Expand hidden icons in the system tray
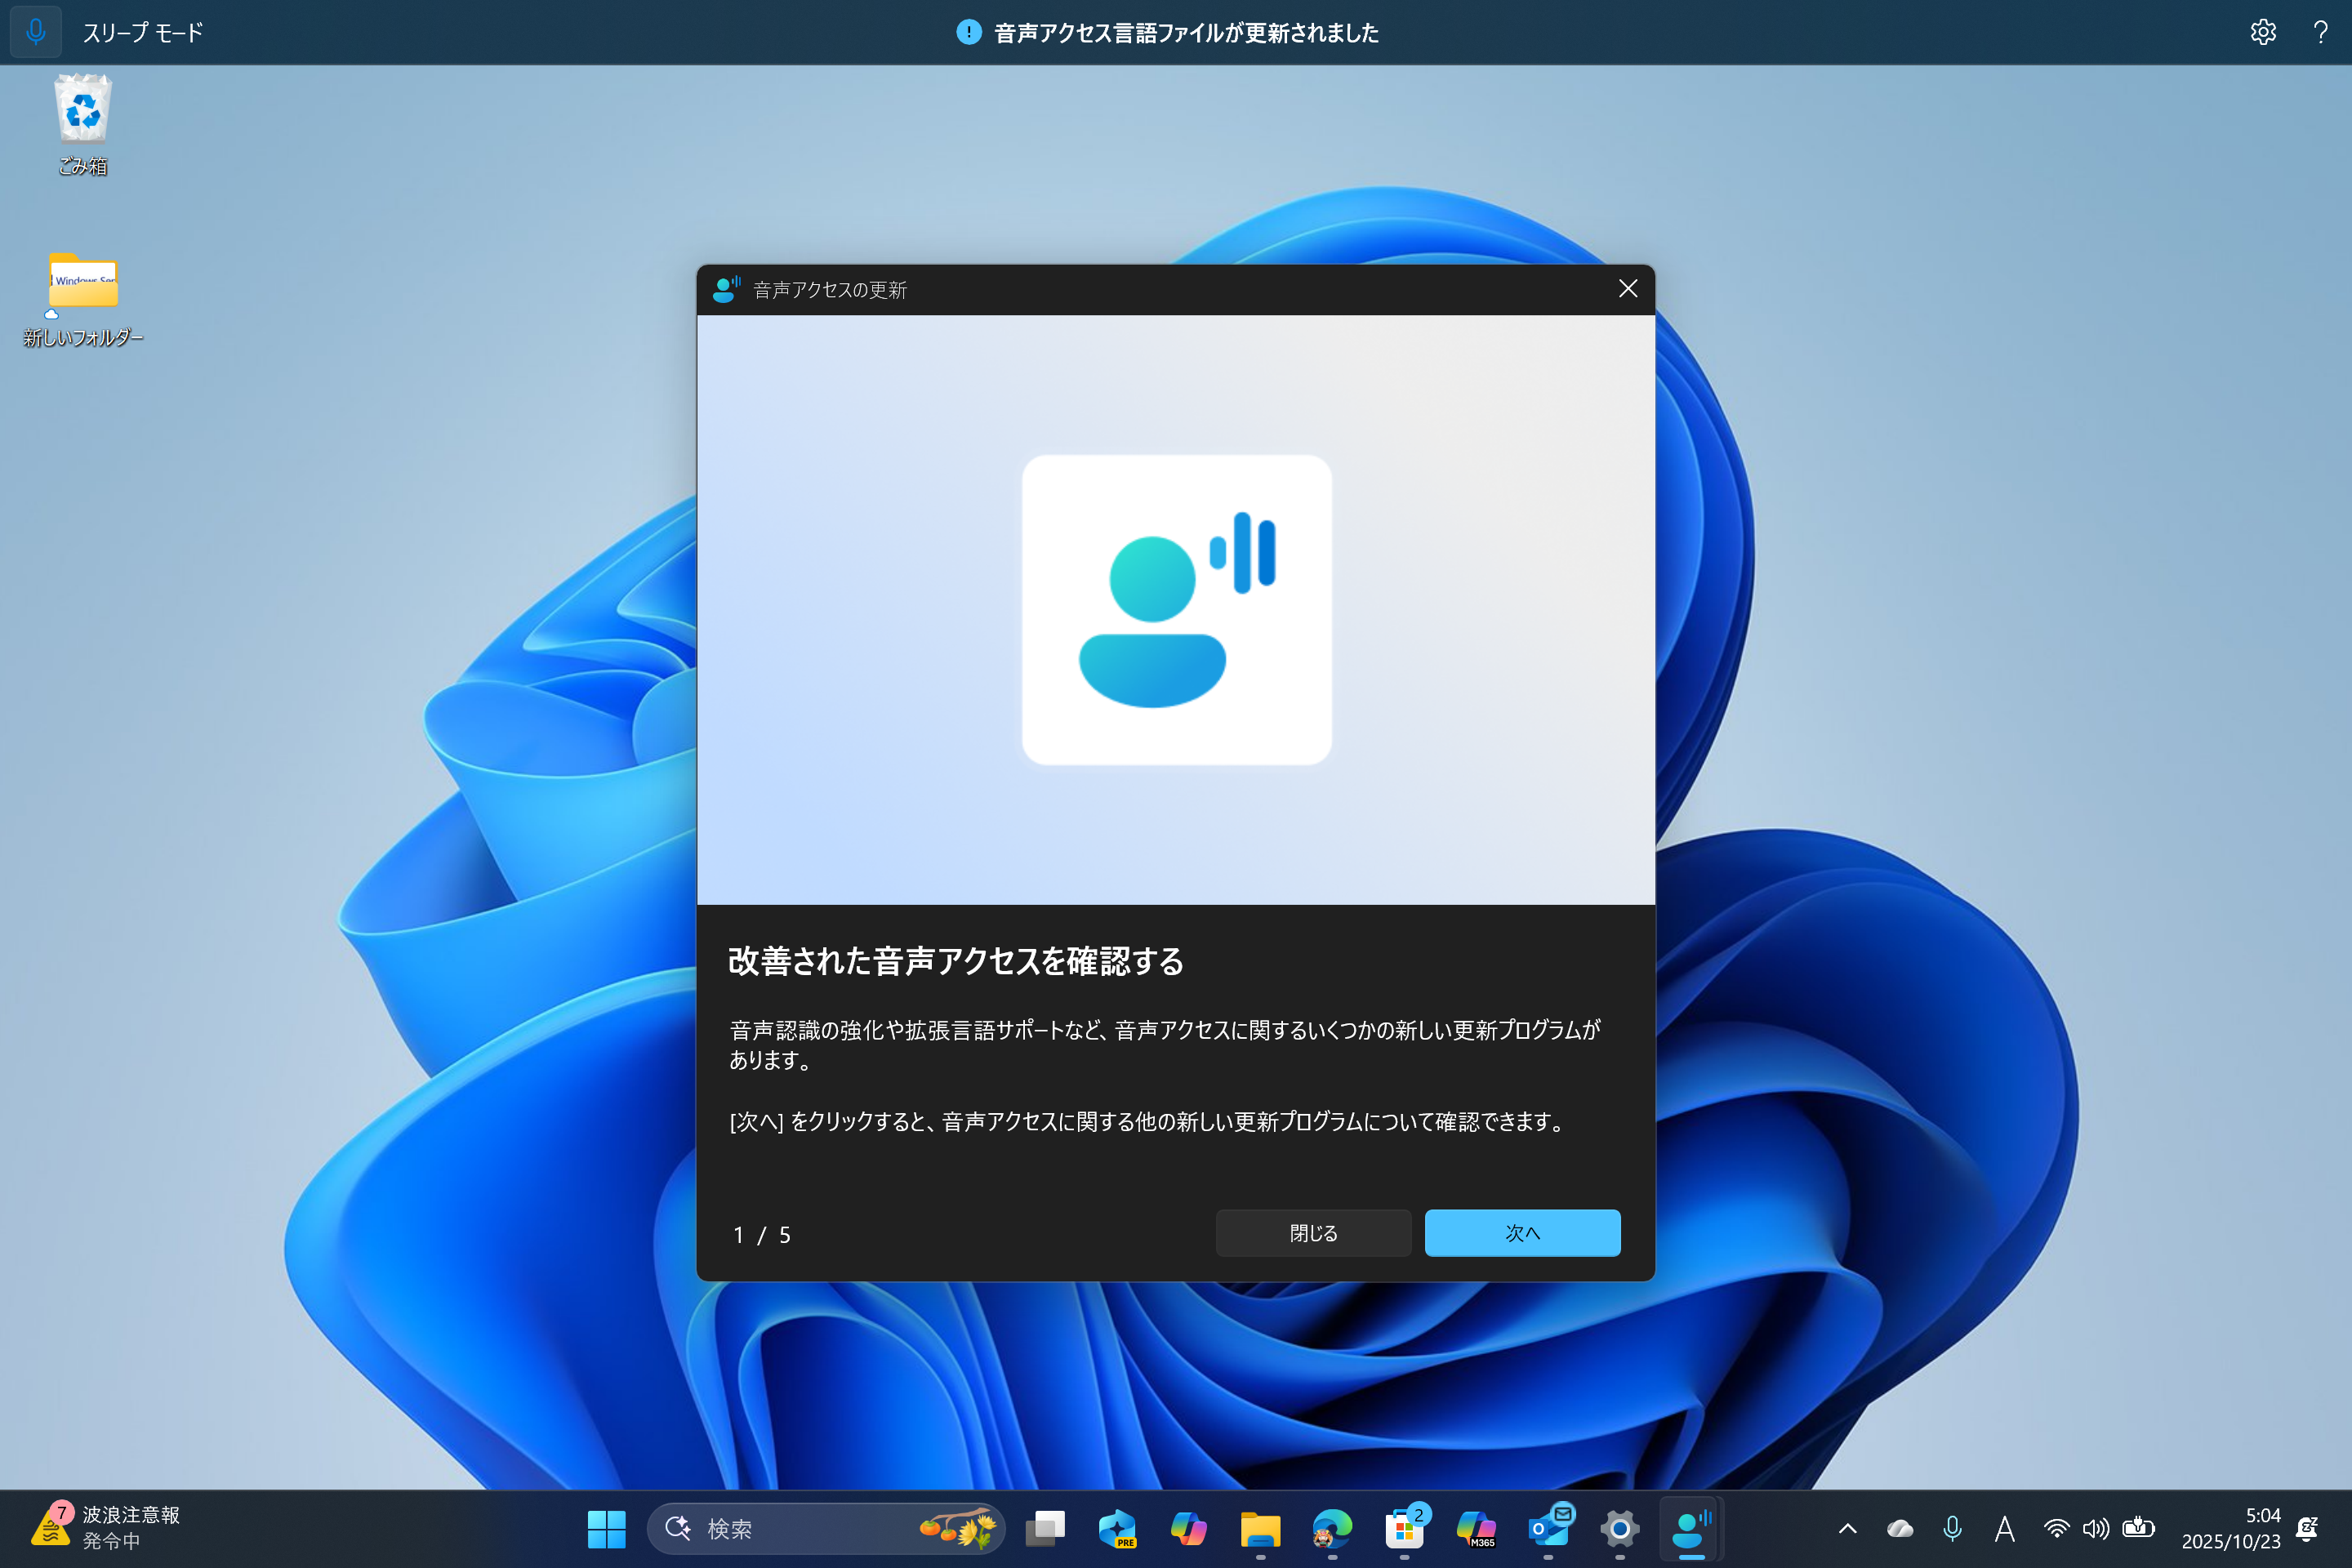The image size is (2352, 1568). click(x=1847, y=1529)
